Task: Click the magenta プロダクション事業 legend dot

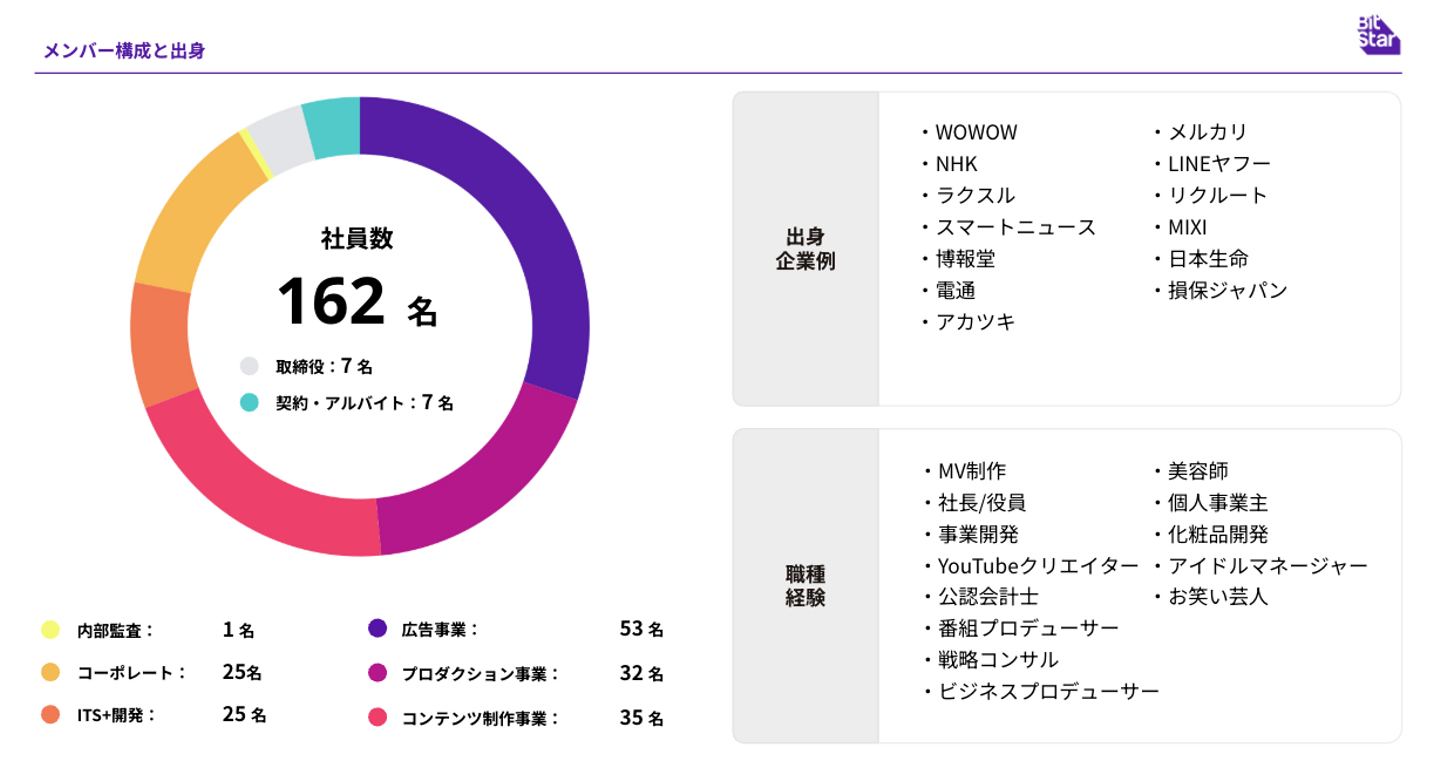Action: pyautogui.click(x=377, y=673)
